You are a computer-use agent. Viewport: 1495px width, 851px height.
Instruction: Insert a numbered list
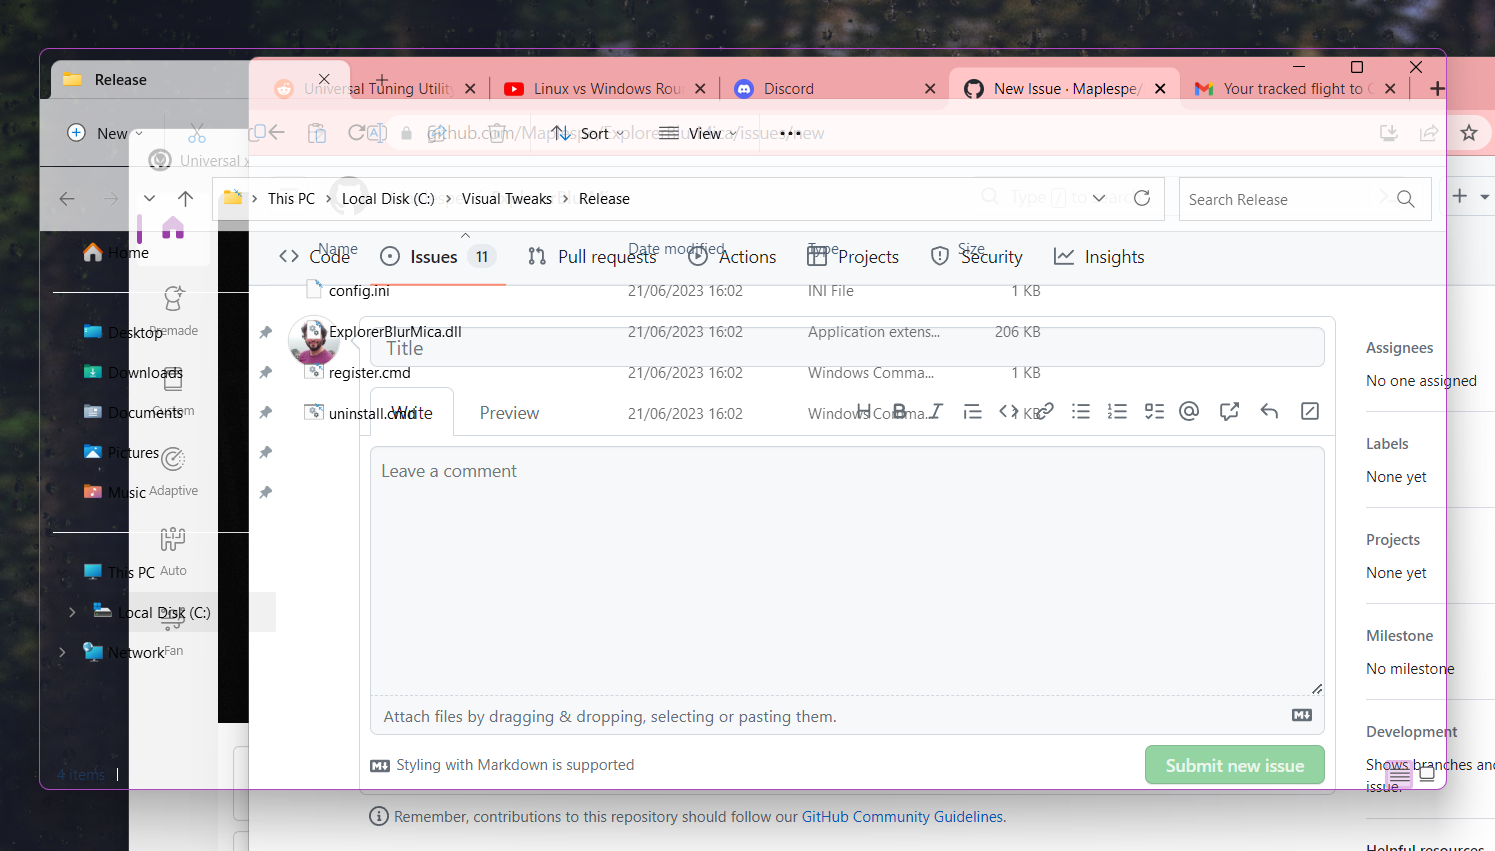pyautogui.click(x=1117, y=410)
